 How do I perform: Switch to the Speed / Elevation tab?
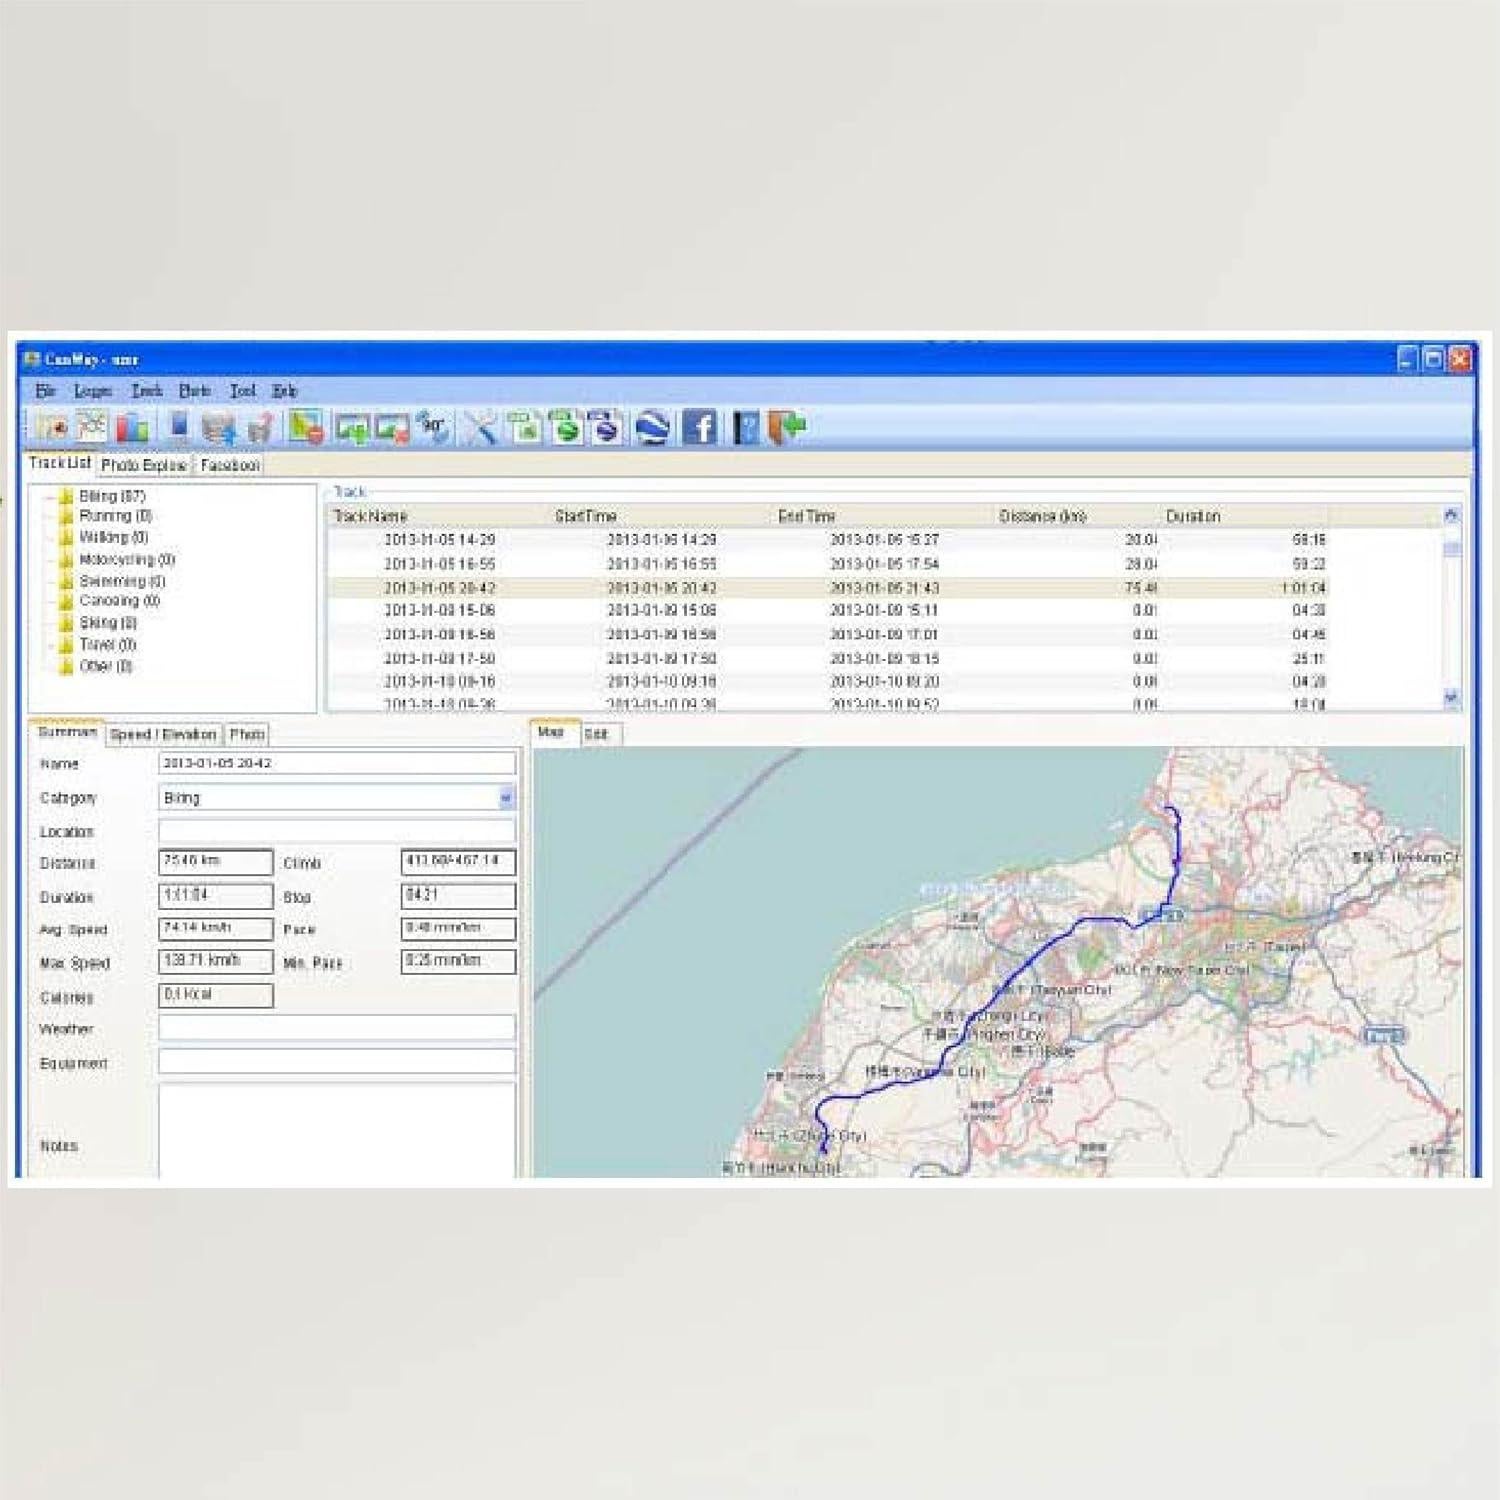coord(163,734)
